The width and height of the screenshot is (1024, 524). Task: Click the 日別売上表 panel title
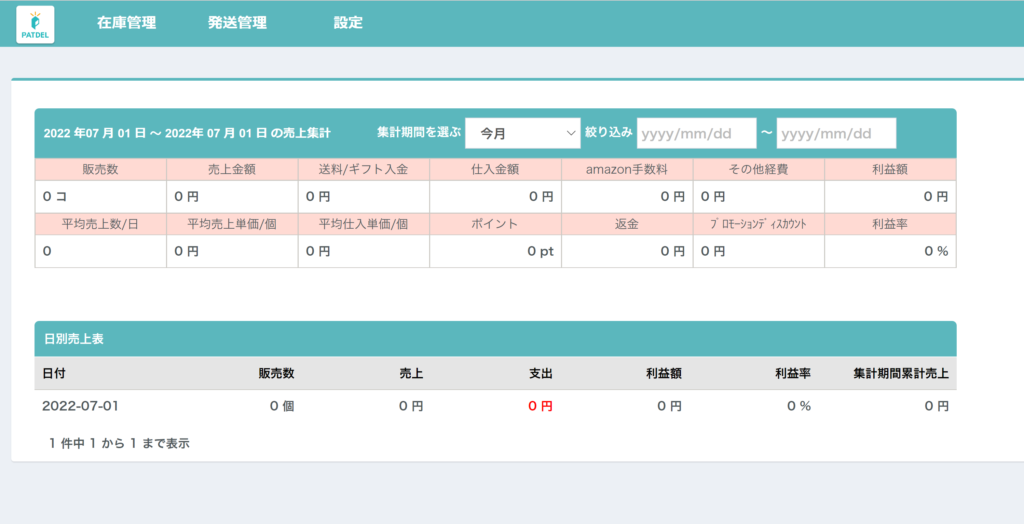click(x=75, y=339)
